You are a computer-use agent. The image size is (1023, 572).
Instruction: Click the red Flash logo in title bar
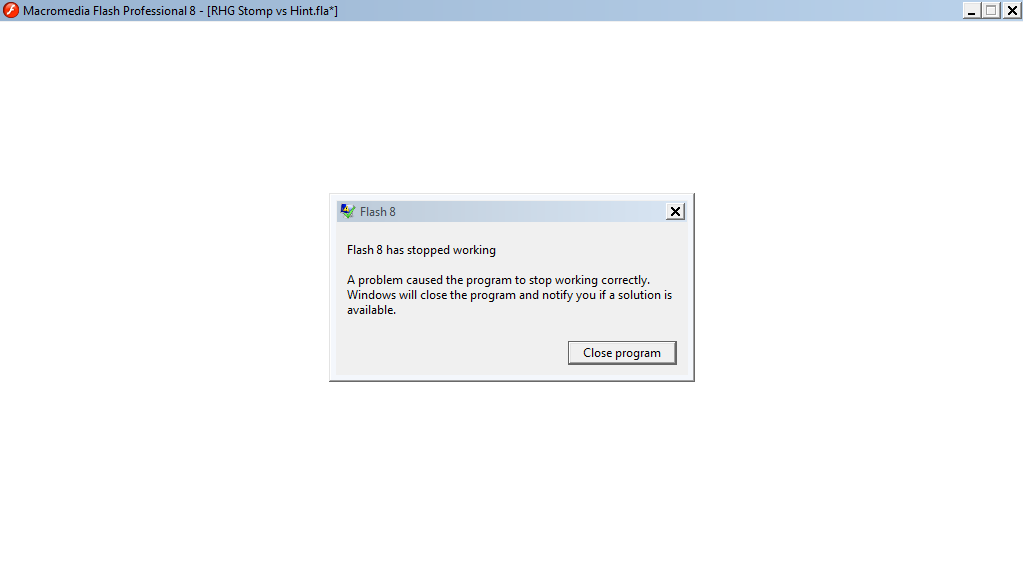(x=10, y=10)
